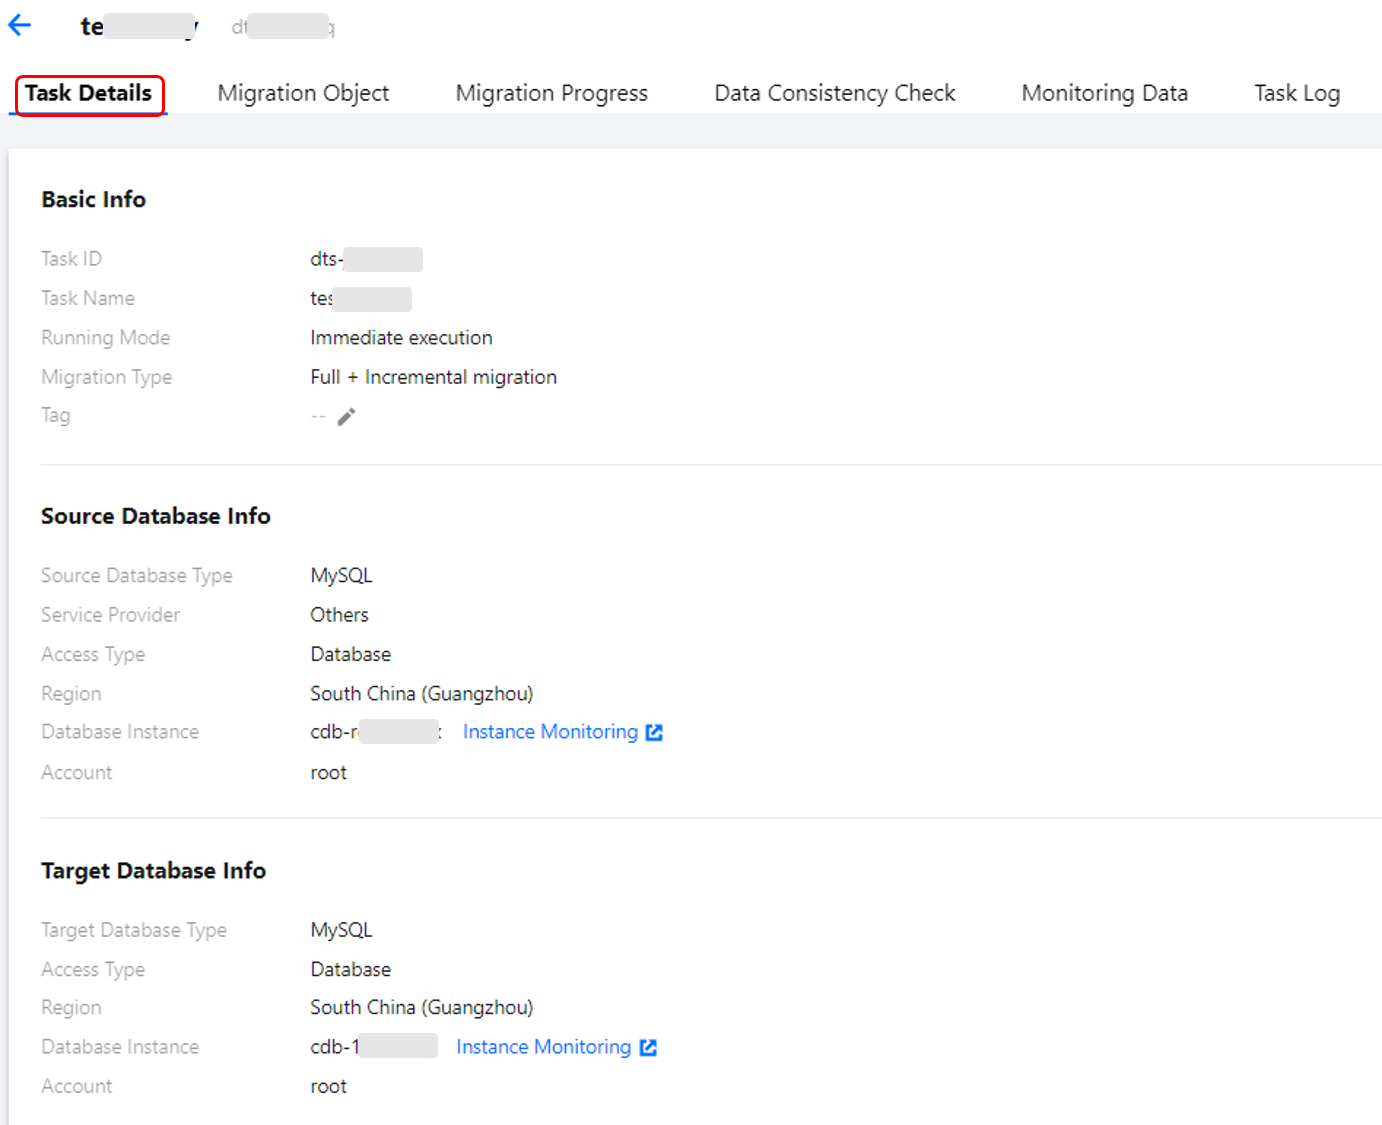
Task: Click the Task ID value
Action: pos(365,260)
